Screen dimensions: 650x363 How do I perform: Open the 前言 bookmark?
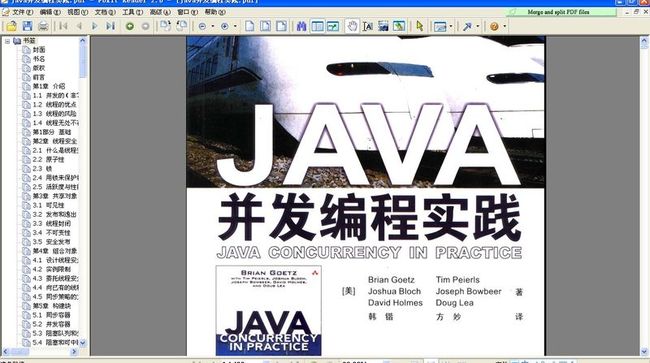(39, 77)
